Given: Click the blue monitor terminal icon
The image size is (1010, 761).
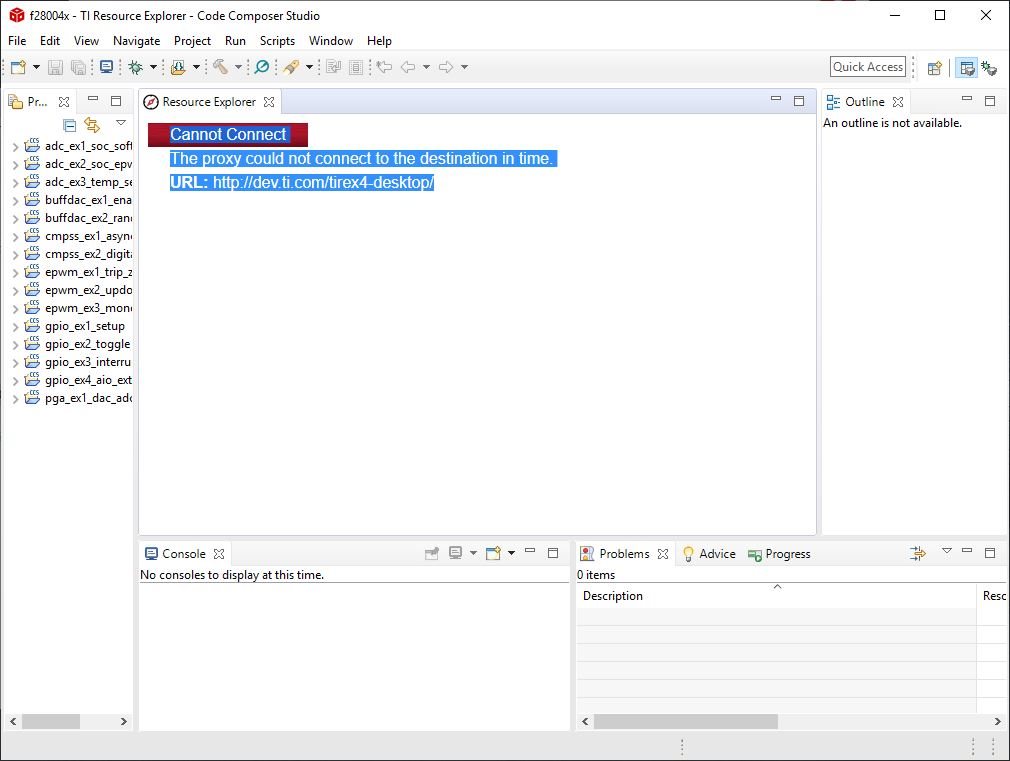Looking at the screenshot, I should (107, 67).
